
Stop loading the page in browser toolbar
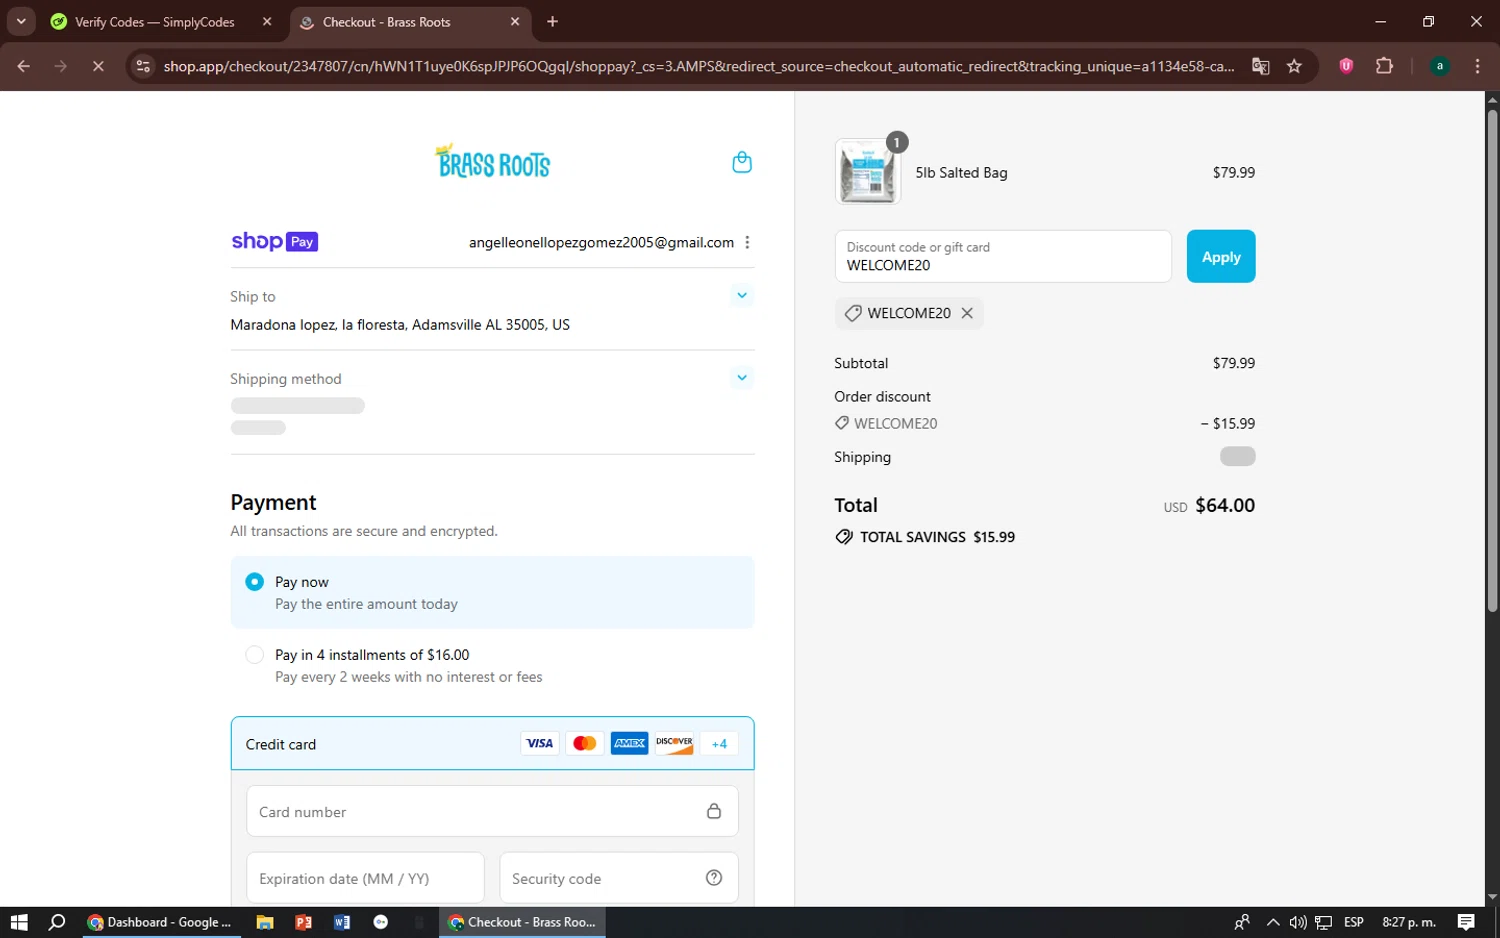(98, 66)
